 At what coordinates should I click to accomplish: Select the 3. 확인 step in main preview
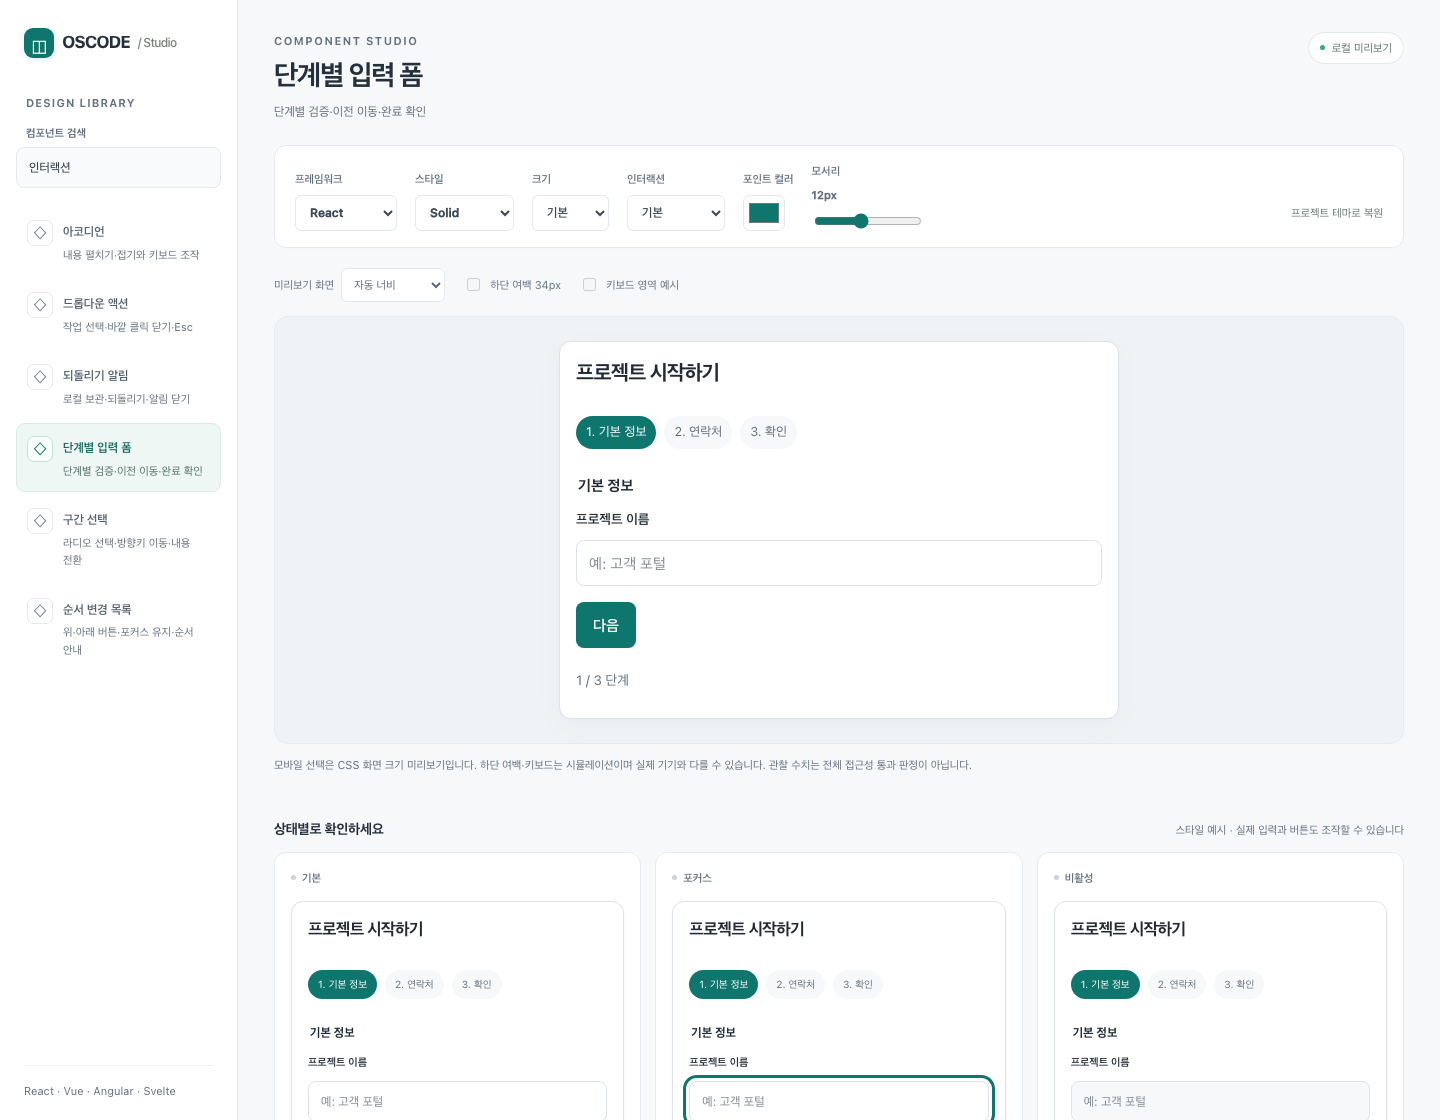tap(768, 432)
